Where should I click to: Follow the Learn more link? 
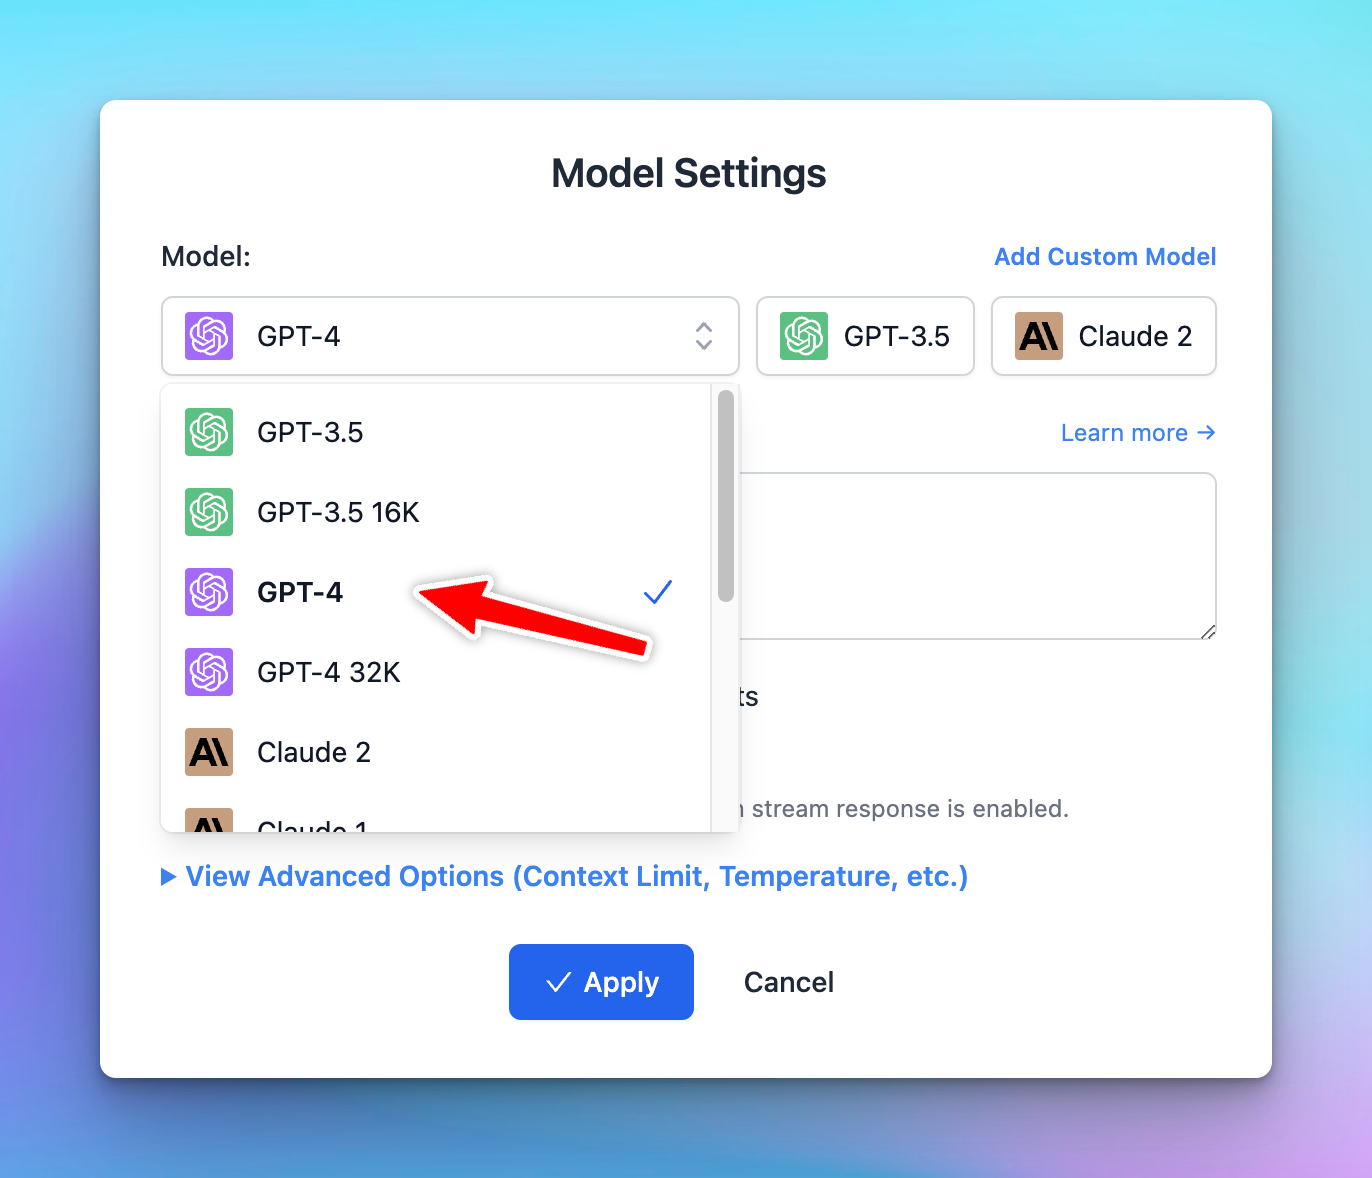[1137, 432]
